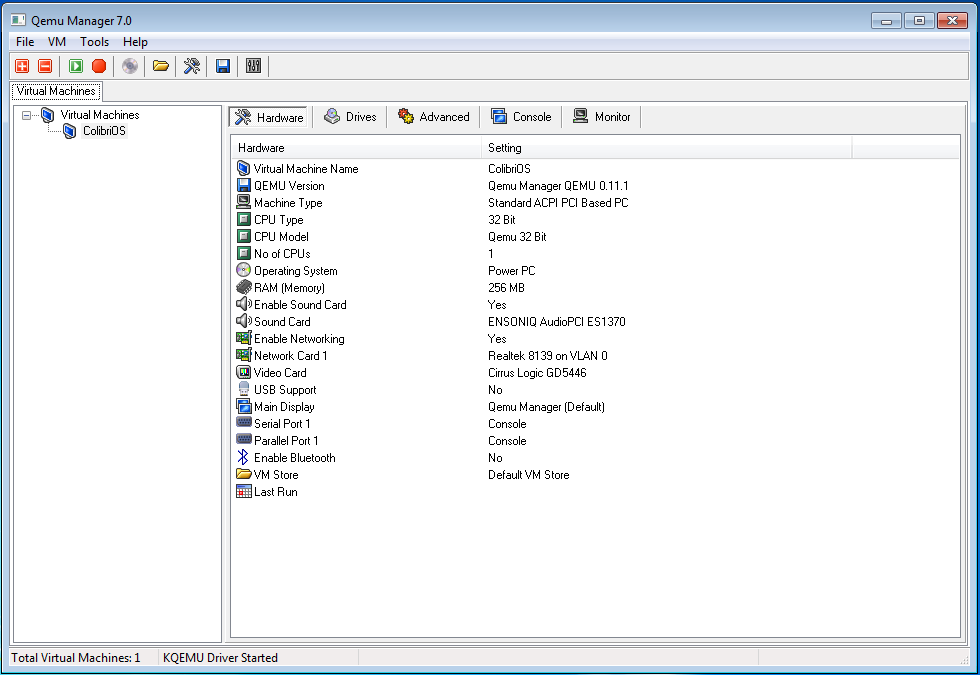Select the Parallel Port 1 row label
Screen dimensions: 980x675
(286, 441)
